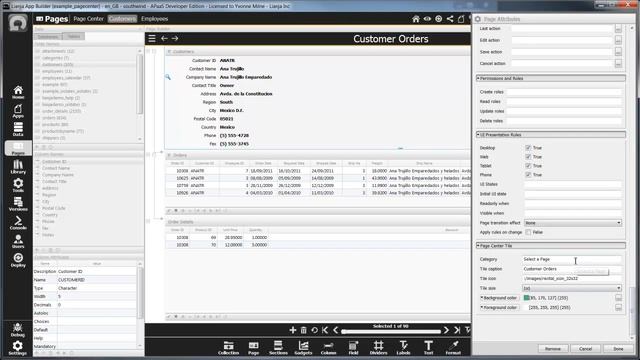This screenshot has height=360, width=640.
Task: Open the Gadgets tool in the bottom toolbar
Action: [303, 347]
